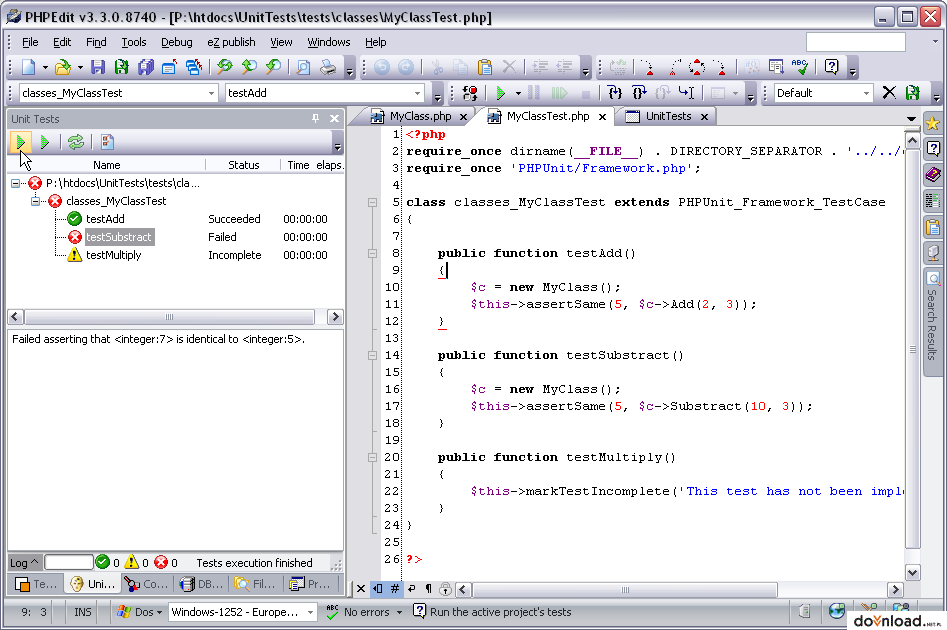Click the star Favorites sidebar icon
Screen dimensions: 947x630
point(933,124)
